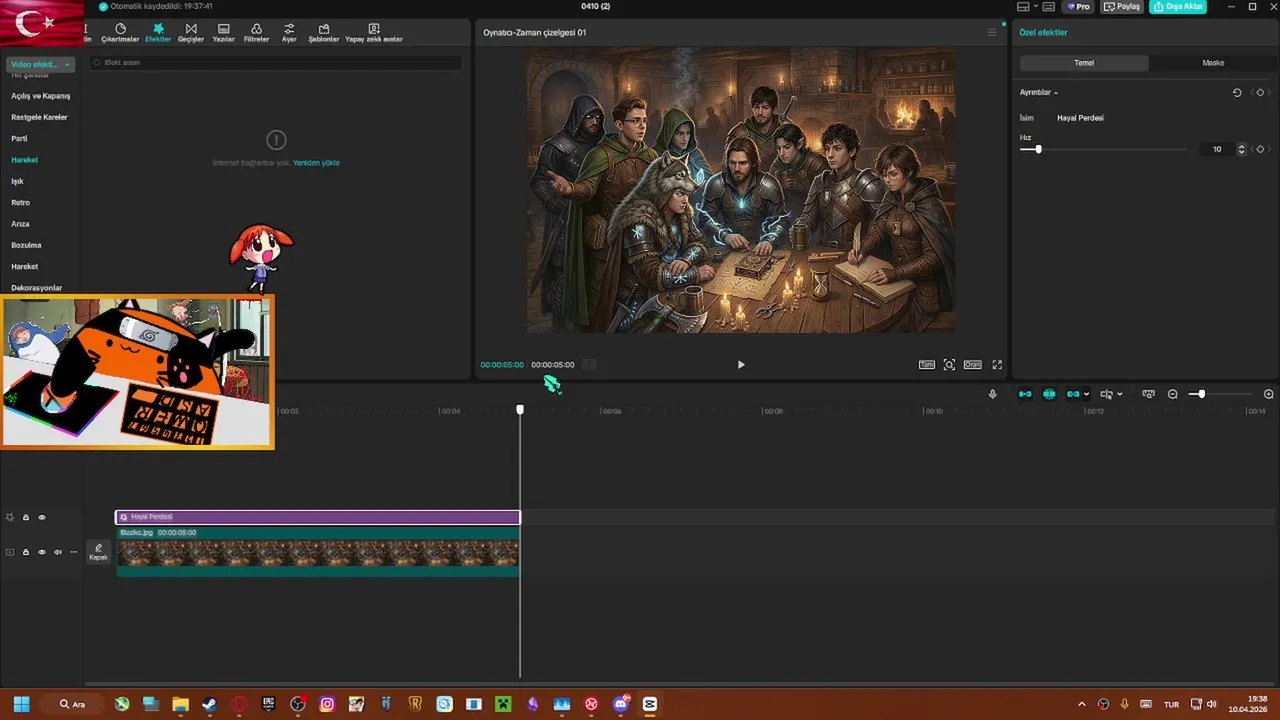The width and height of the screenshot is (1280, 720).
Task: Select the Arıza effect category
Action: click(20, 224)
